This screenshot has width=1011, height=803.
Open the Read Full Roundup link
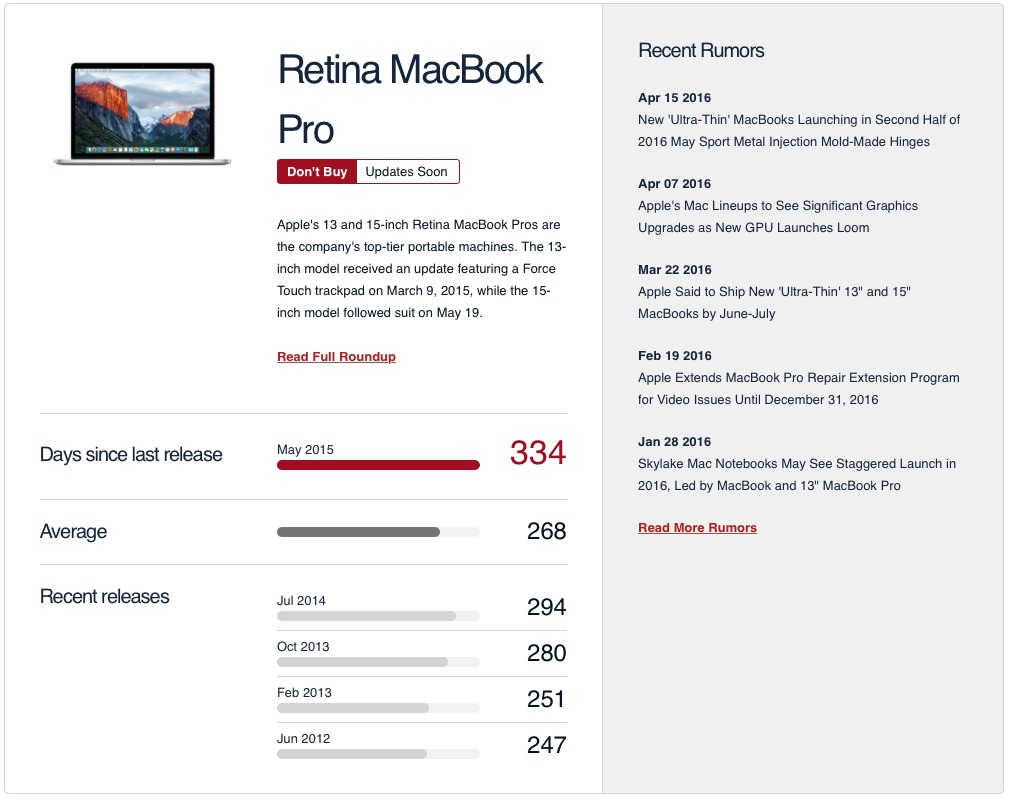point(336,357)
